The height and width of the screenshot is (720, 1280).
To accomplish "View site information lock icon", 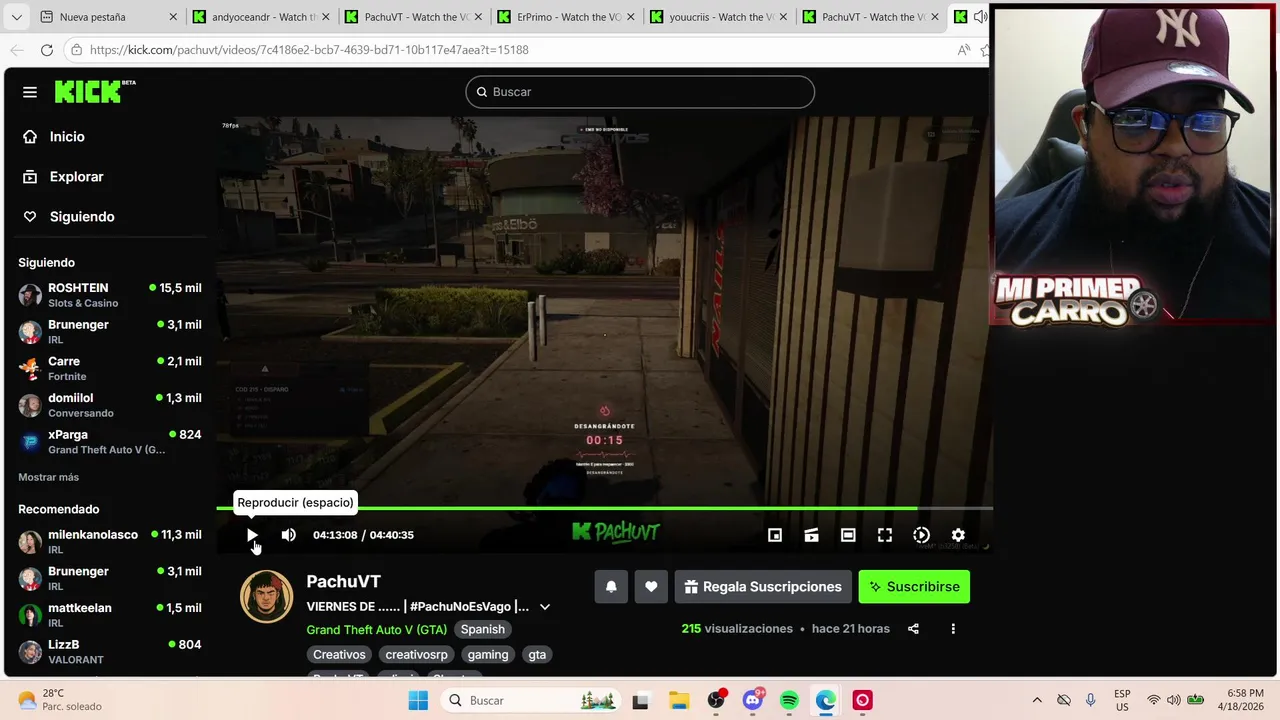I will coord(76,50).
